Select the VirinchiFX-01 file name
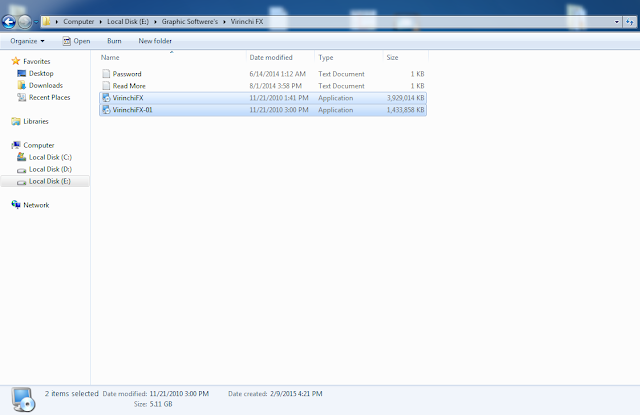Viewport: 640px width, 415px height. pyautogui.click(x=132, y=110)
